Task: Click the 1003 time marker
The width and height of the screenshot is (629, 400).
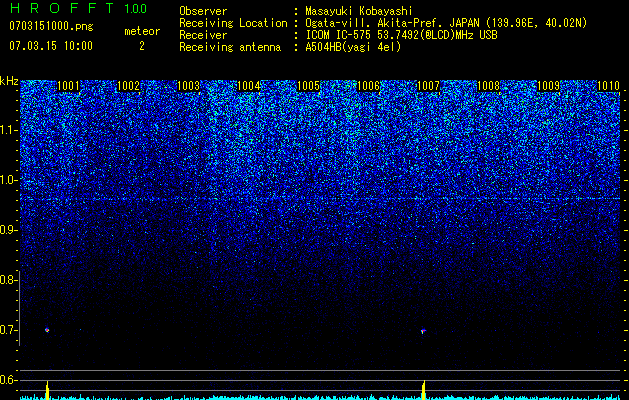Action: click(x=189, y=86)
